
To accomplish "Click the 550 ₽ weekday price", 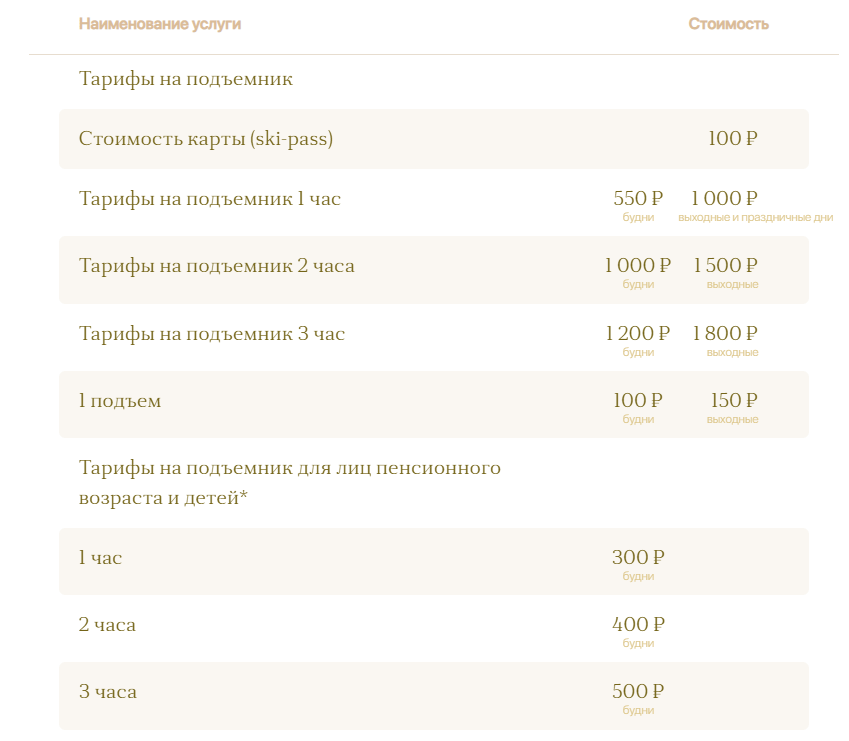I will click(x=638, y=199).
